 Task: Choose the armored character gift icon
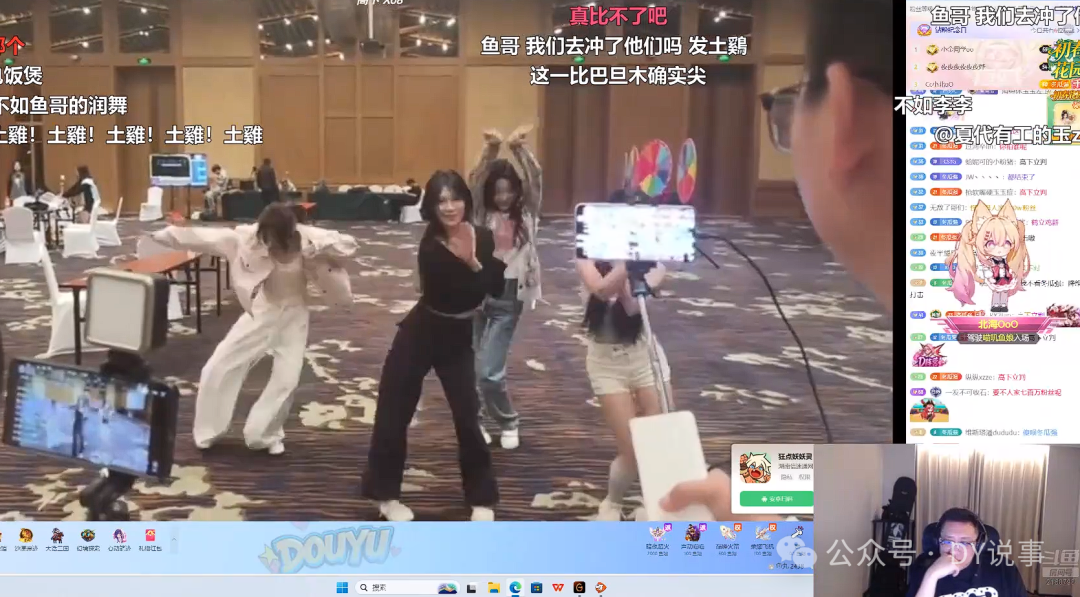[x=693, y=533]
